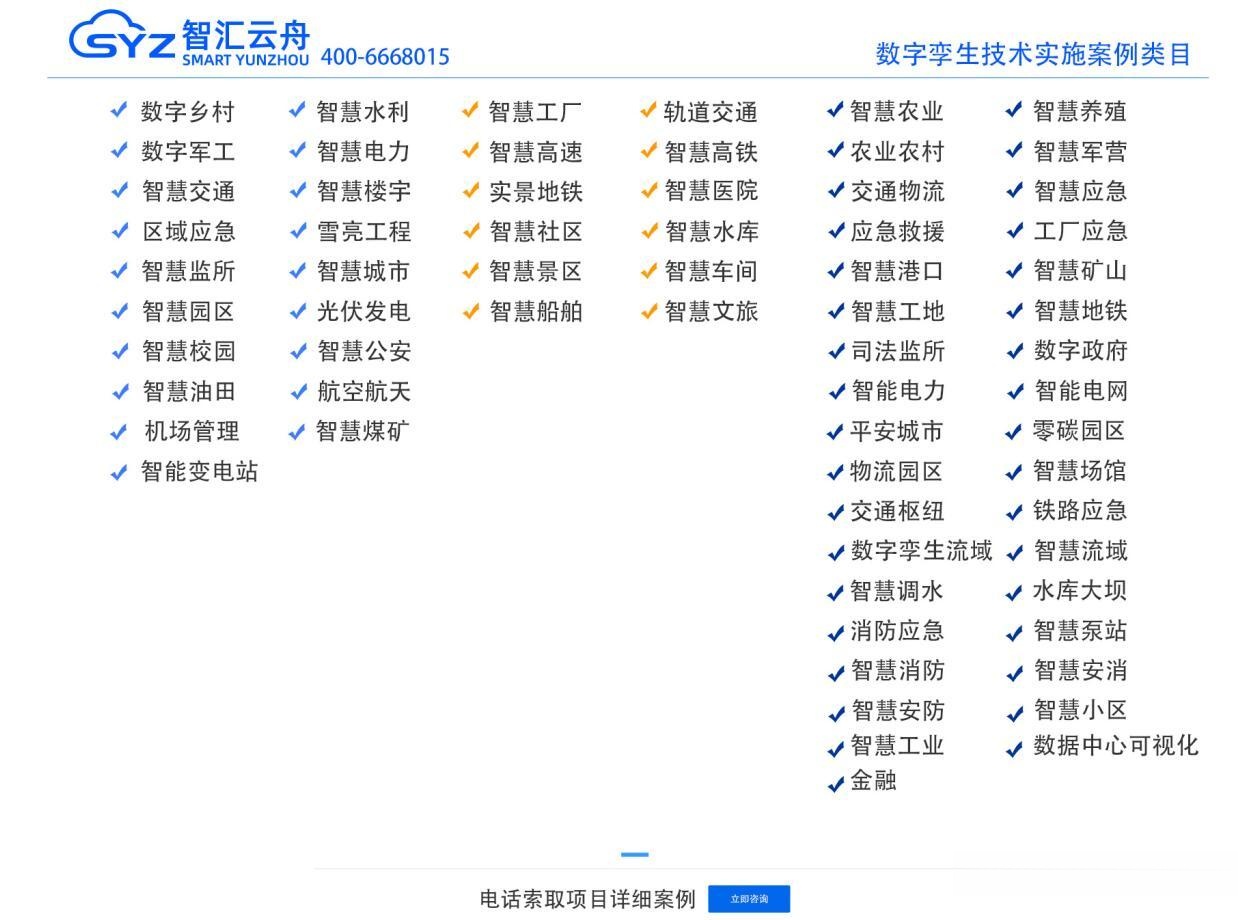
Task: Select the 航空航天 category
Action: (x=364, y=392)
